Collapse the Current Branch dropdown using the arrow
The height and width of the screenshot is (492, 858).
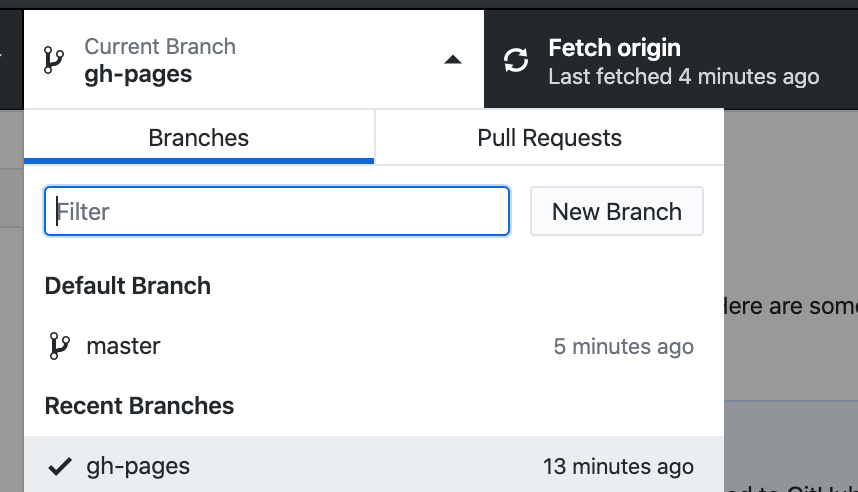(x=453, y=60)
